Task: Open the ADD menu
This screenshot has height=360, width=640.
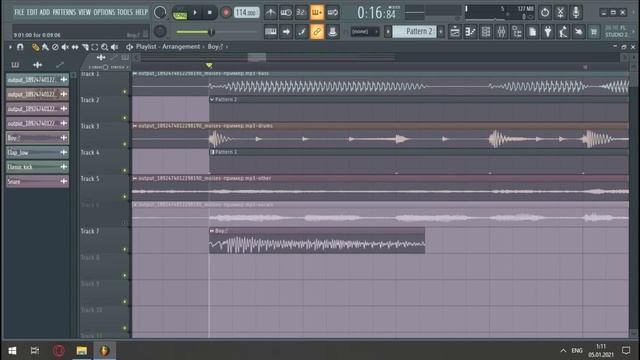Action: coord(45,12)
